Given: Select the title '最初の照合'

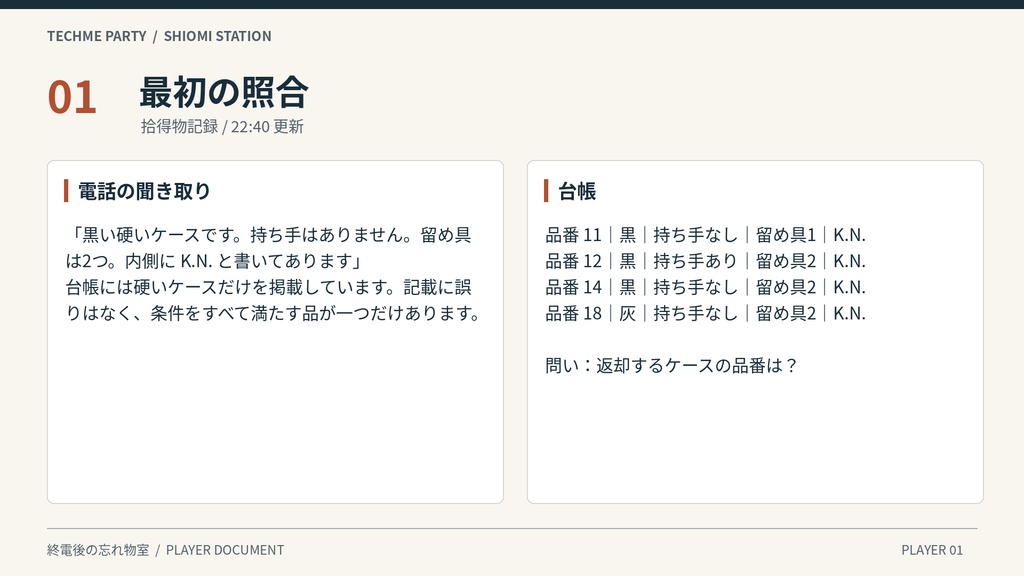Looking at the screenshot, I should (x=223, y=92).
